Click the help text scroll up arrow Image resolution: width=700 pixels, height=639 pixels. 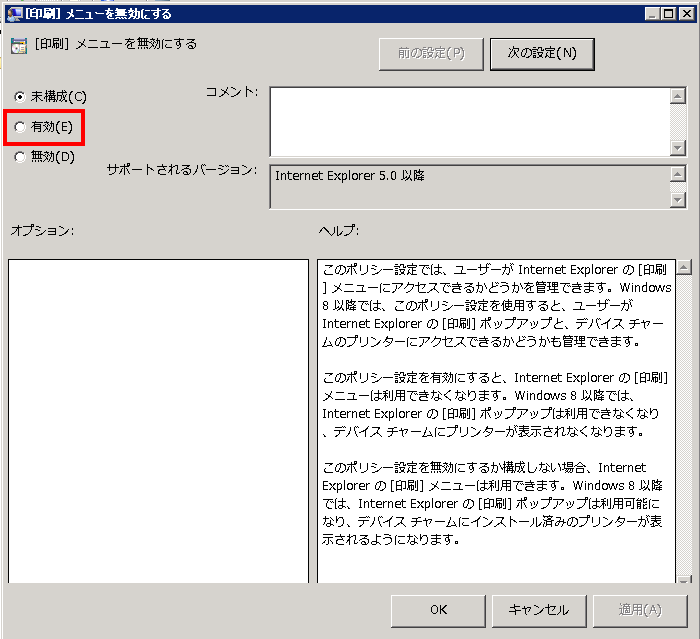(x=684, y=268)
